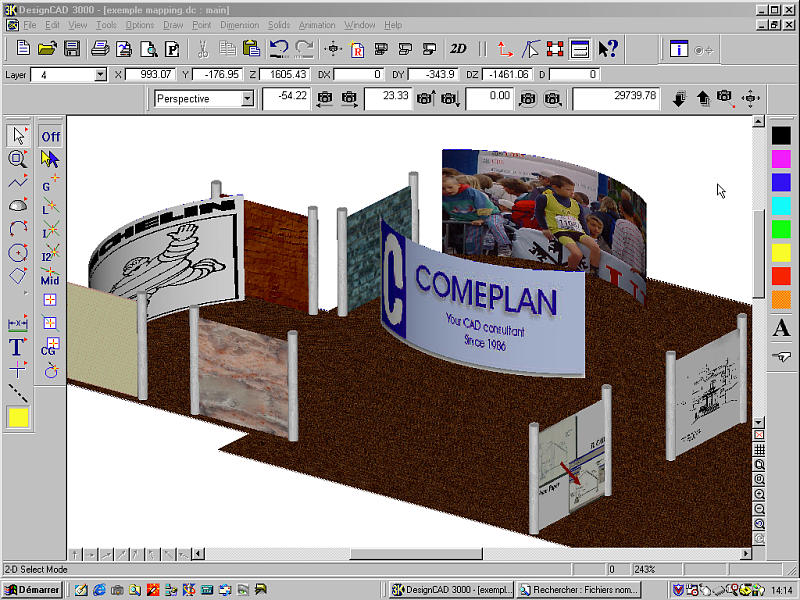Rotate camera left with first camera icon
This screenshot has height=600, width=800.
pyautogui.click(x=324, y=98)
